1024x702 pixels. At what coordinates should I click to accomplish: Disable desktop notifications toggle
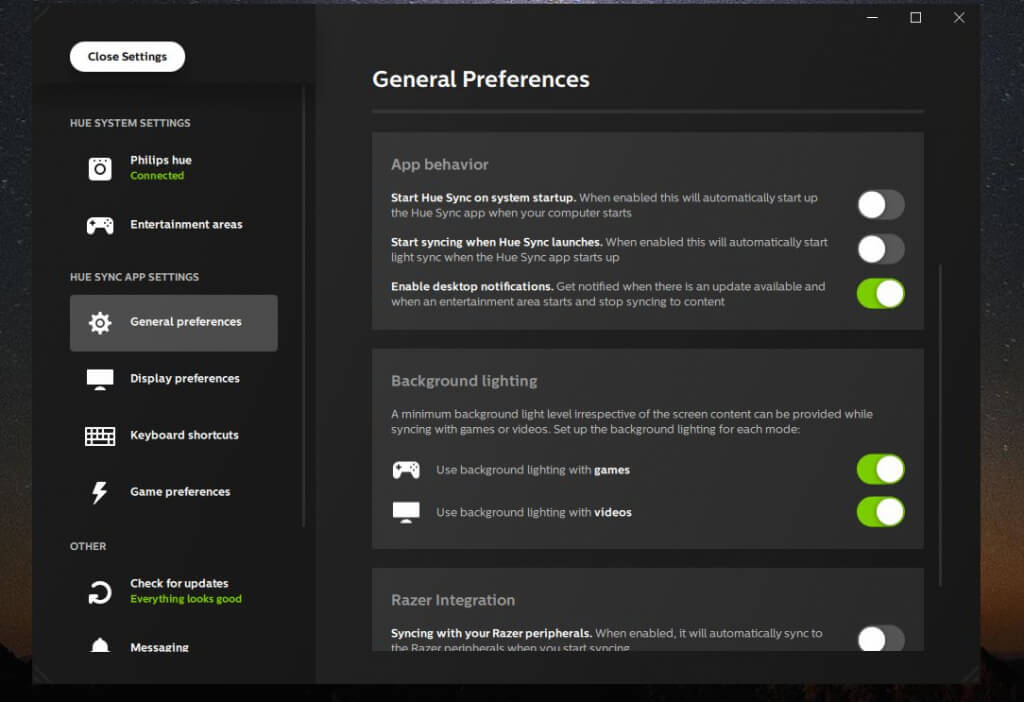pos(880,293)
